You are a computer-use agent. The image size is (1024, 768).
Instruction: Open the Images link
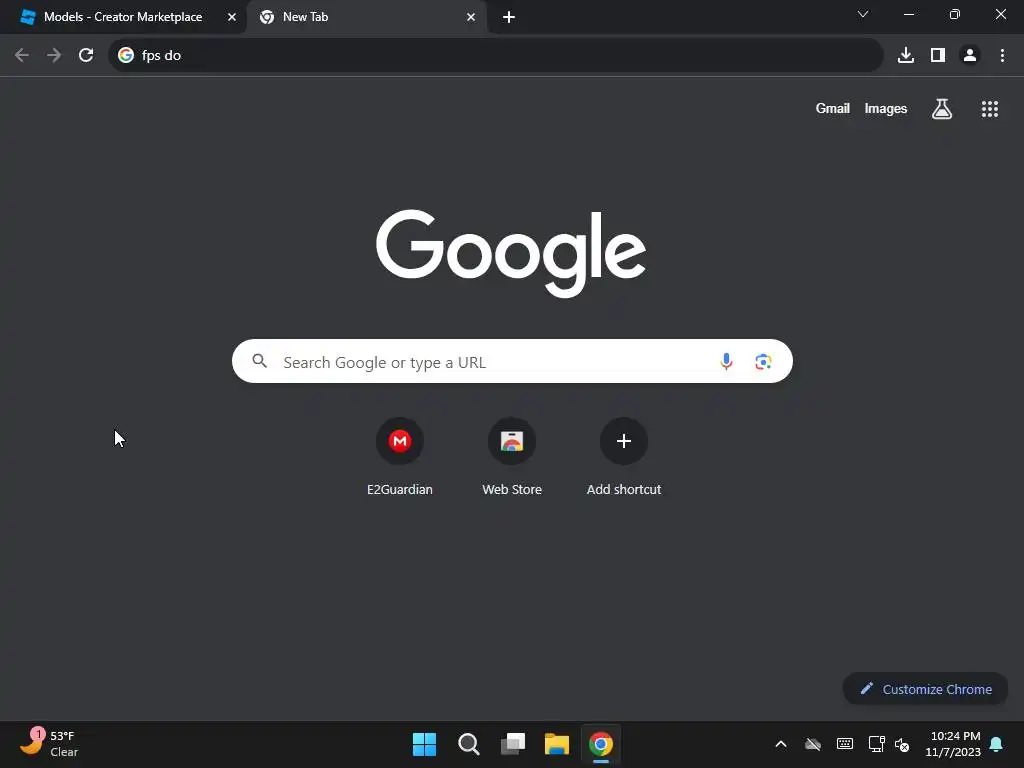click(886, 108)
